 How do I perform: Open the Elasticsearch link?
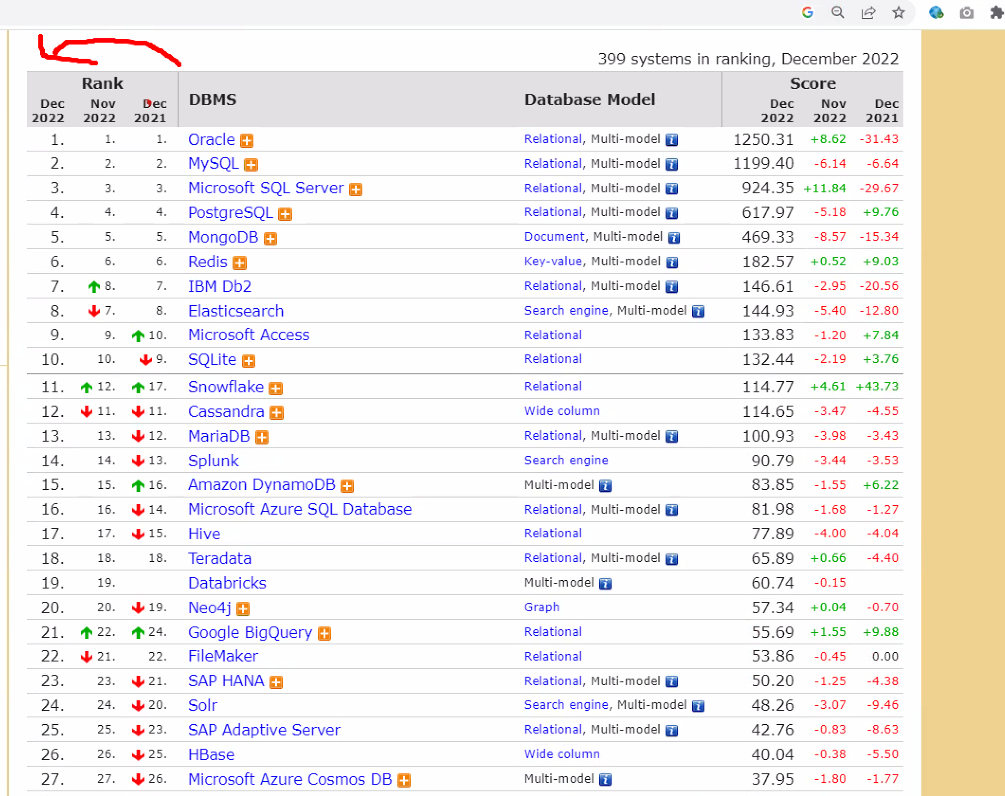point(236,311)
